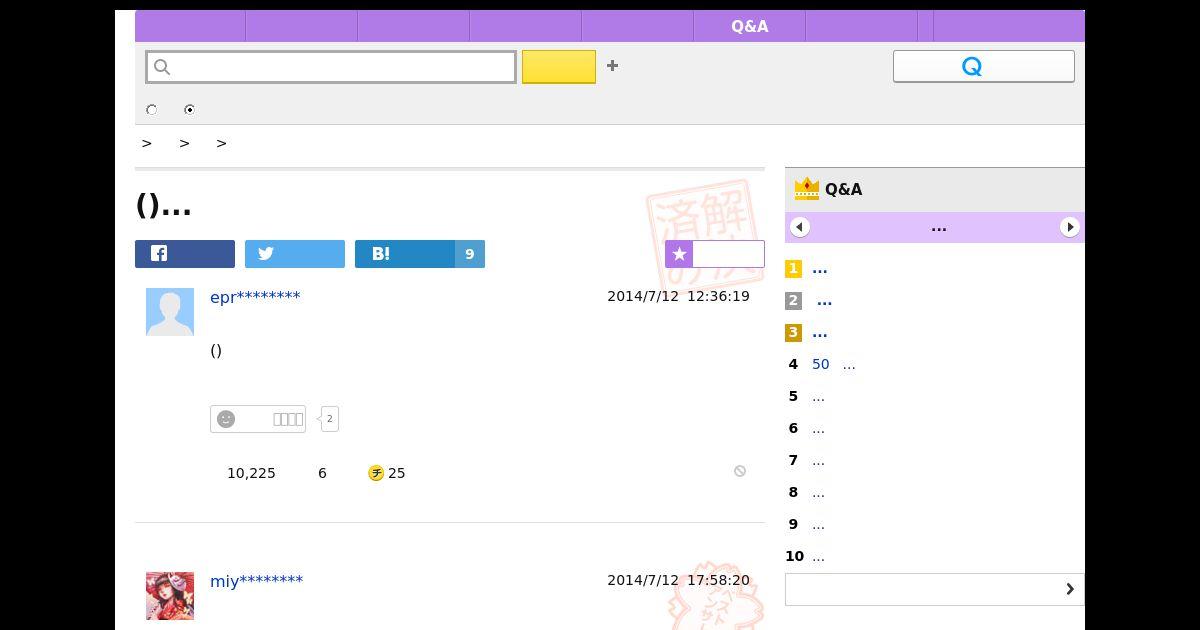This screenshot has width=1200, height=630.
Task: Click the ask-question button with Q logo
Action: click(x=984, y=66)
